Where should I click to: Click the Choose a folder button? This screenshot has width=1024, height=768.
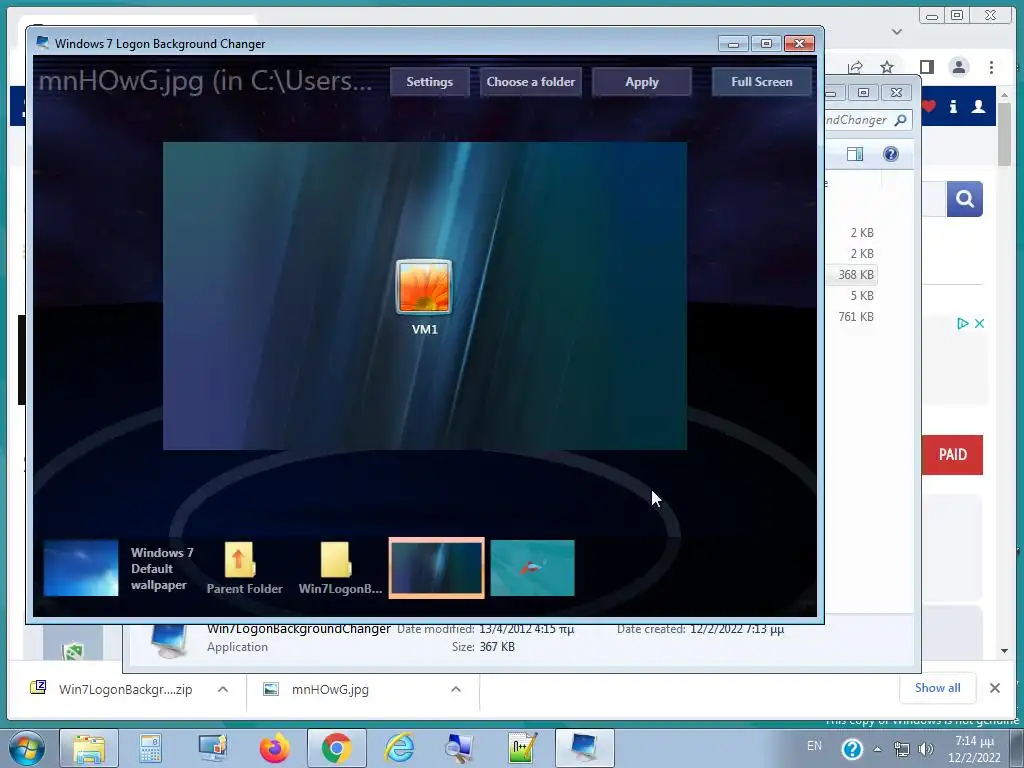point(530,82)
